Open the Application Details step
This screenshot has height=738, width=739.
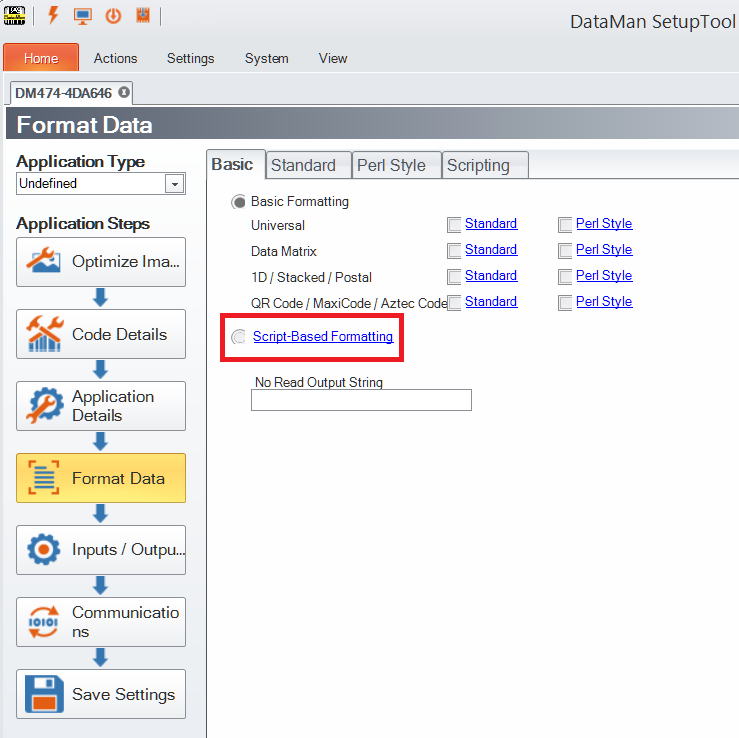101,406
